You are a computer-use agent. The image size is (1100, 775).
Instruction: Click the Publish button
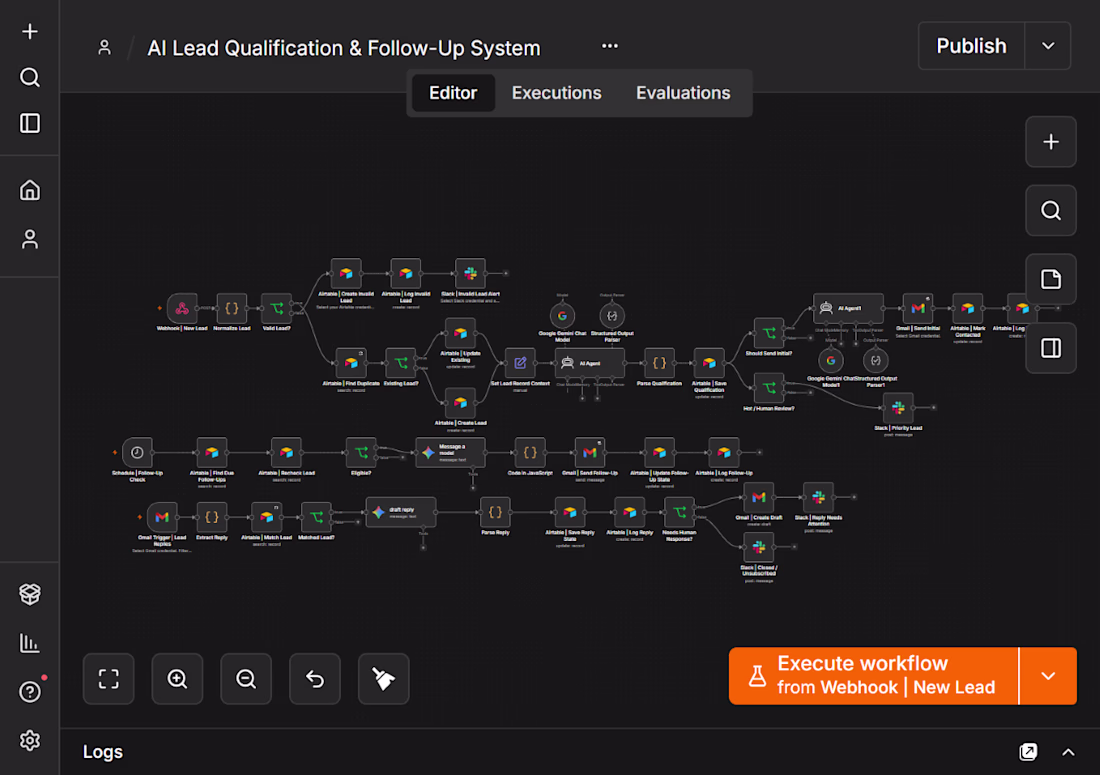[972, 46]
